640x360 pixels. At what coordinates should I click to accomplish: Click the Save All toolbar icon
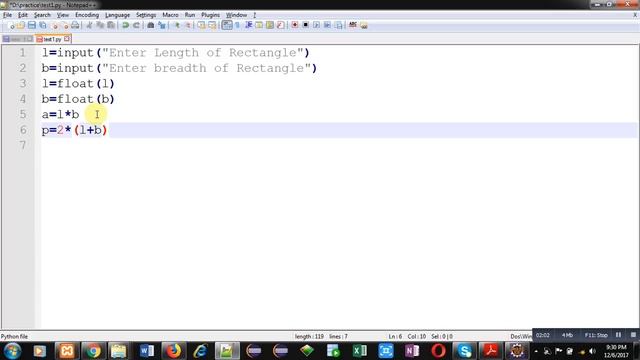(x=42, y=25)
